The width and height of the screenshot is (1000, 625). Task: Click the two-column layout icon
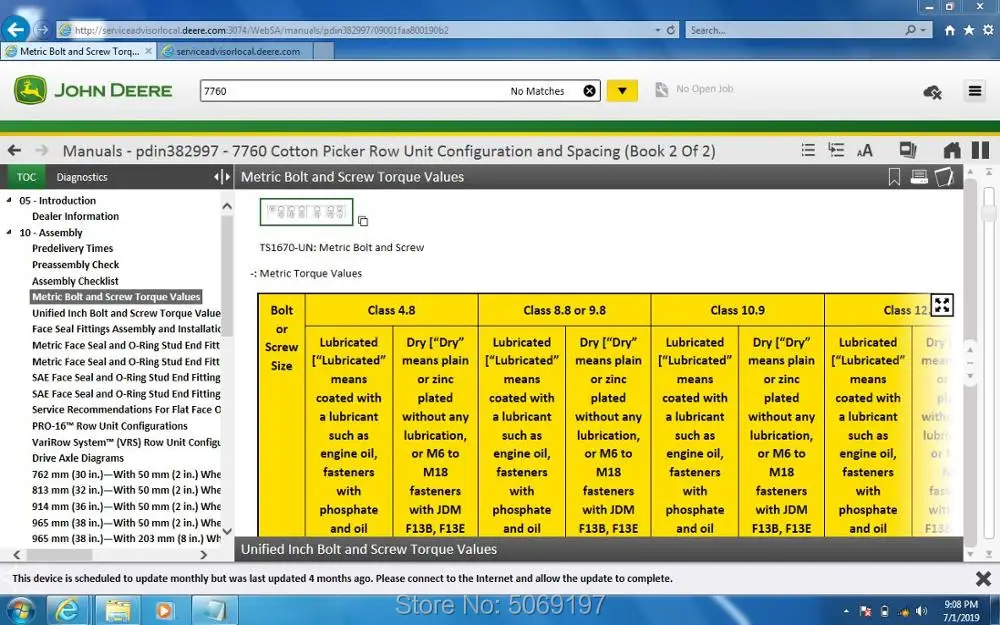[980, 150]
